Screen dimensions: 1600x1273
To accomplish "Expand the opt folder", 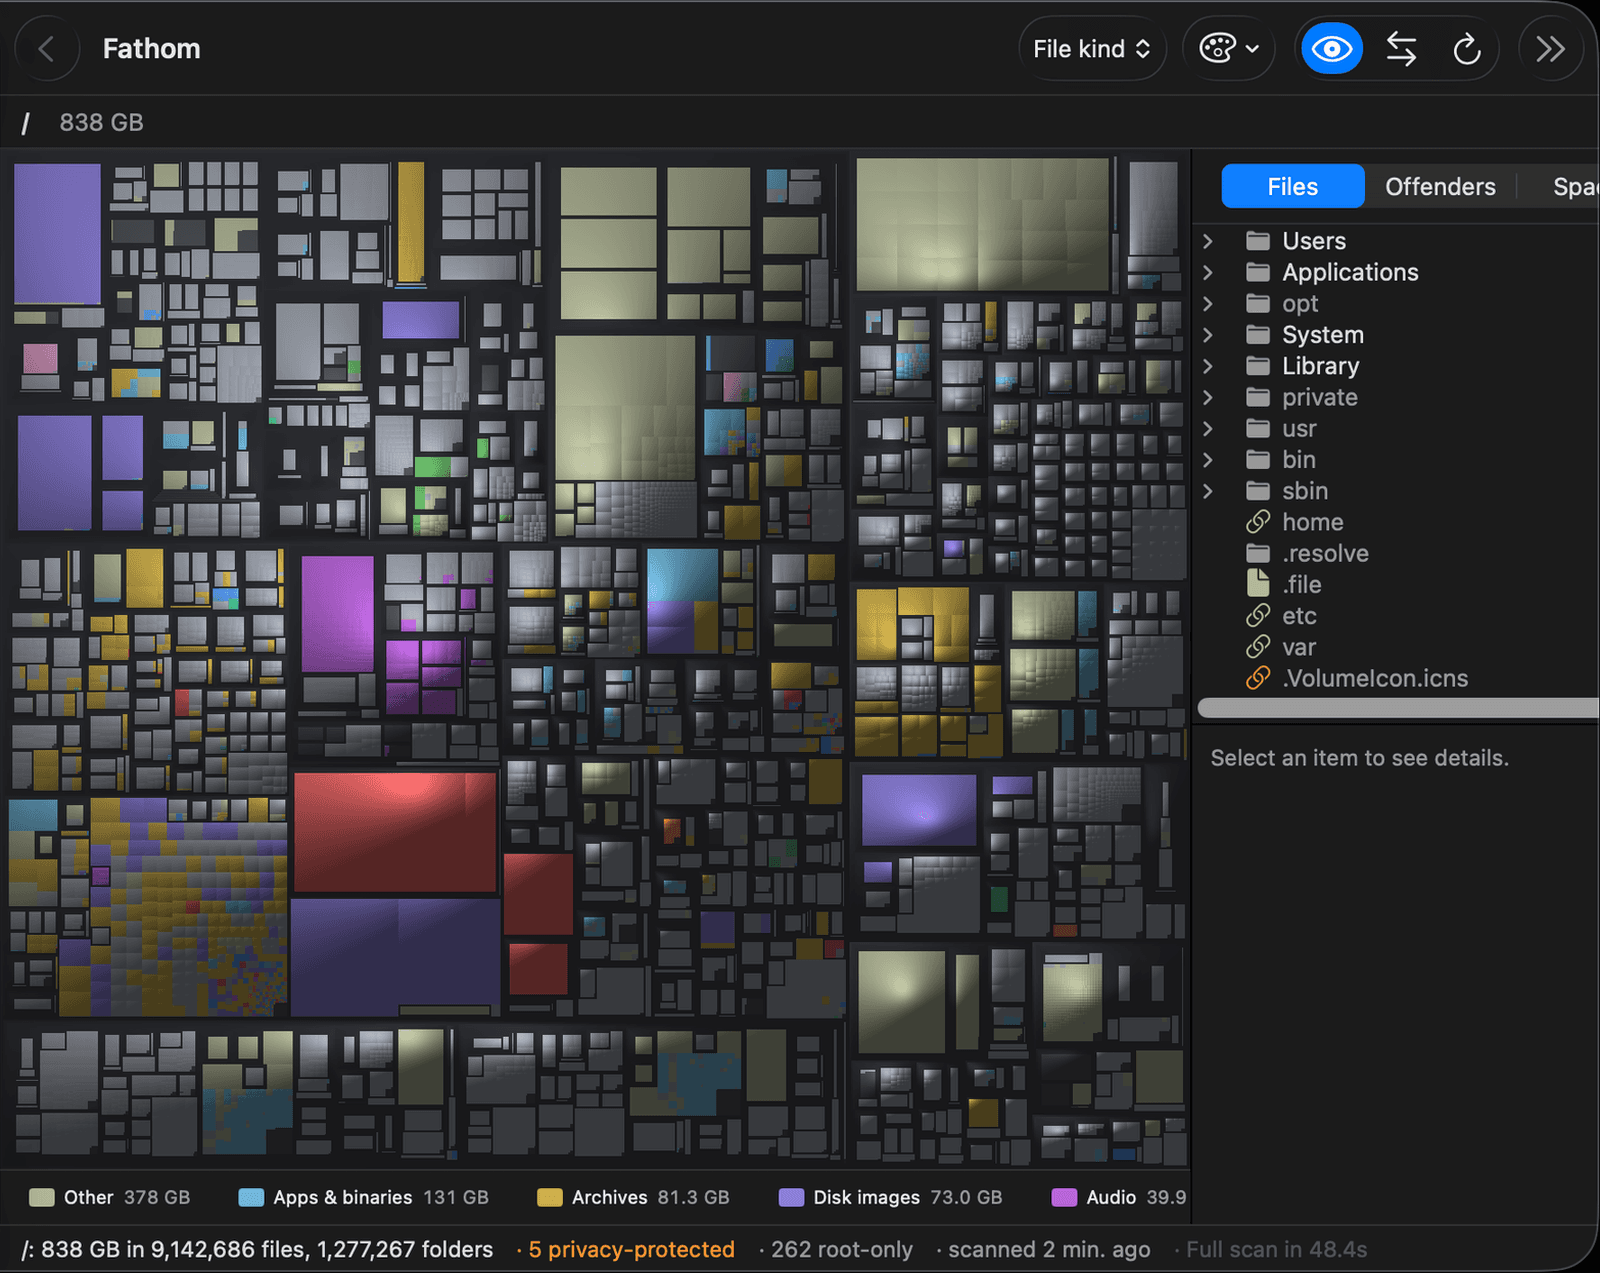I will pyautogui.click(x=1208, y=303).
